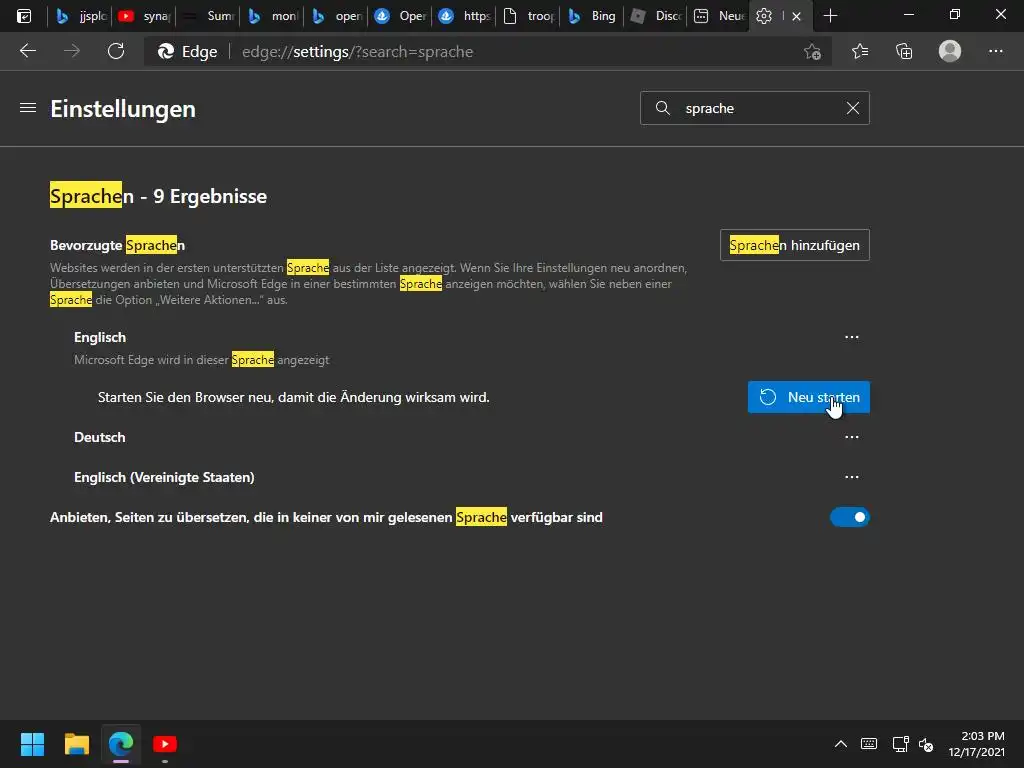This screenshot has width=1024, height=768.
Task: Click the Edge site identity label
Action: tap(187, 52)
